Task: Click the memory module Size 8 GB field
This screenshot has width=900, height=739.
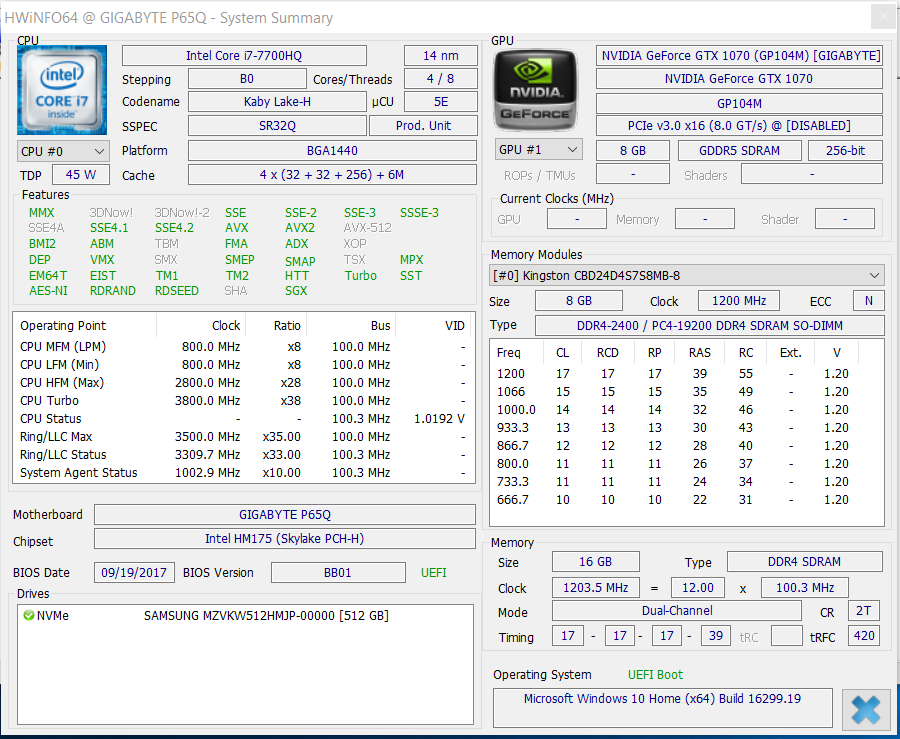Action: point(579,301)
